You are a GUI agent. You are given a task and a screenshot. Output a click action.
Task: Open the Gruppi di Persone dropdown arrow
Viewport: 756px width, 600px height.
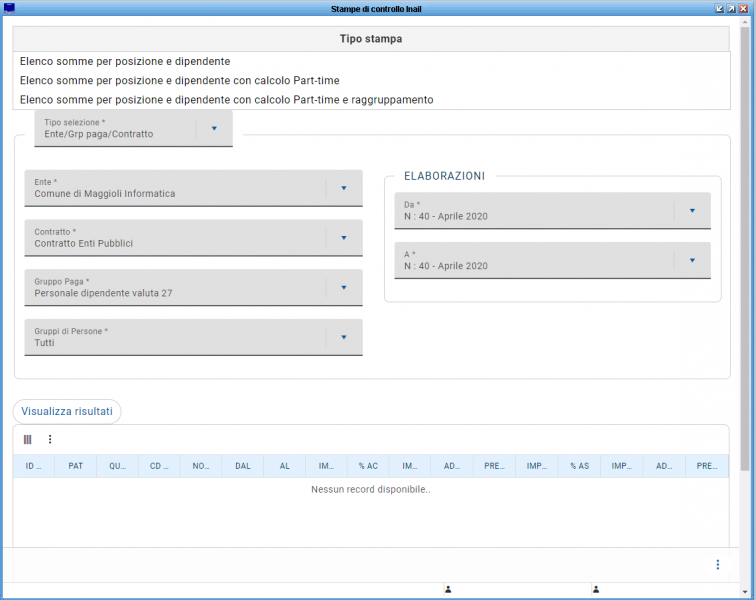coord(344,337)
